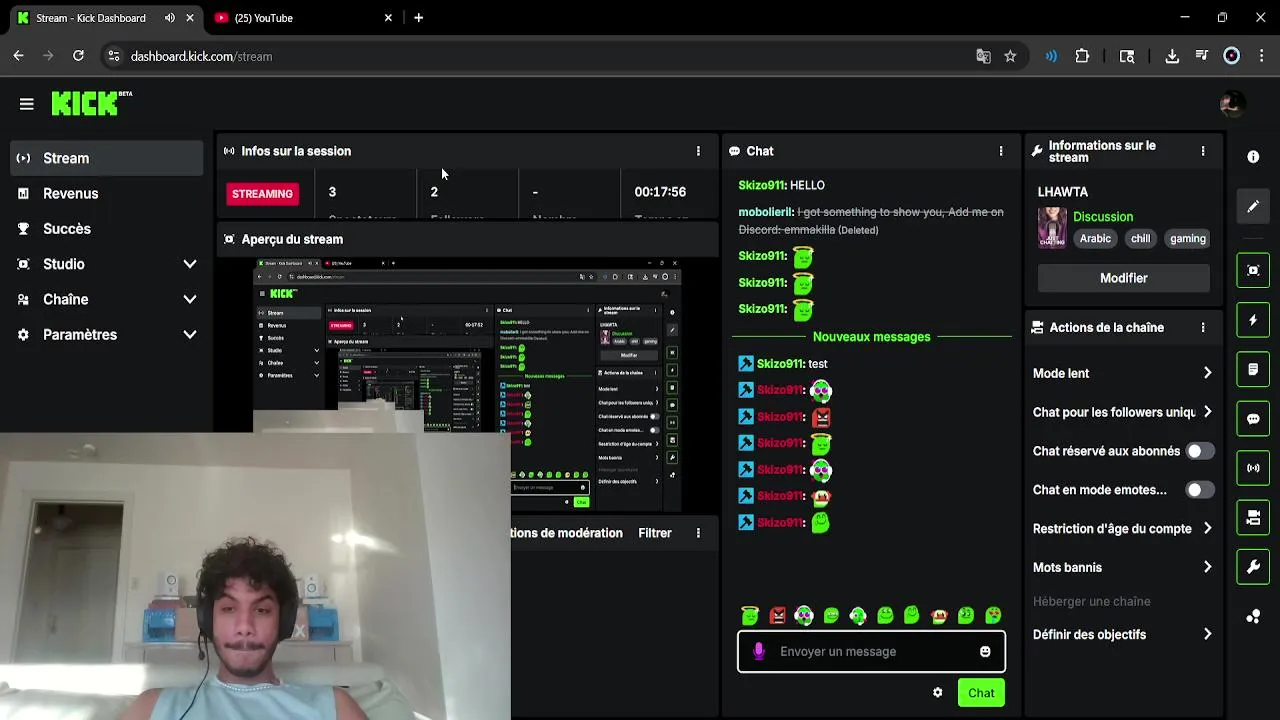Open three-dot menu beside Filtrer
The width and height of the screenshot is (1280, 720).
coord(698,533)
